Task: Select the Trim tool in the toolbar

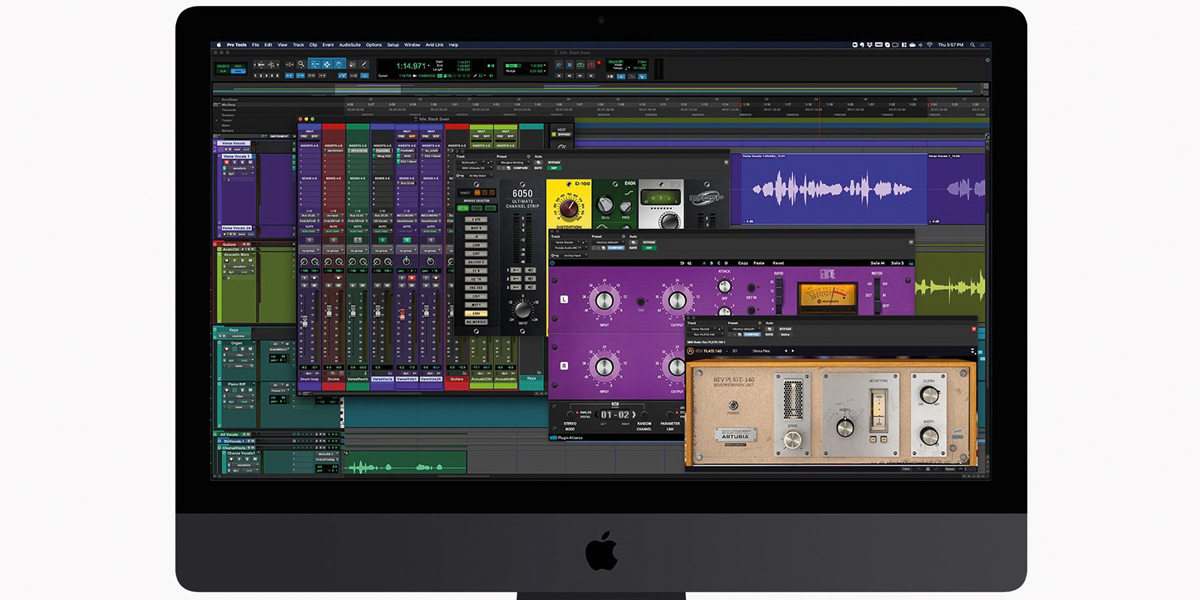Action: tap(315, 64)
